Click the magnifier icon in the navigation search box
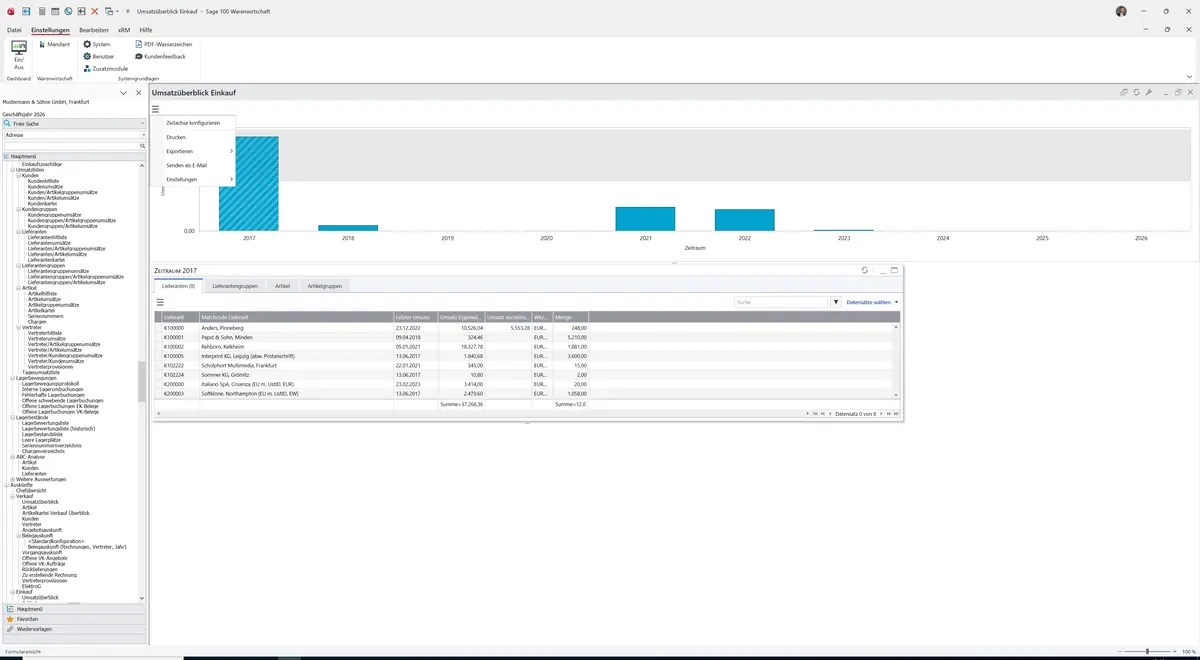The image size is (1200, 660). click(142, 146)
